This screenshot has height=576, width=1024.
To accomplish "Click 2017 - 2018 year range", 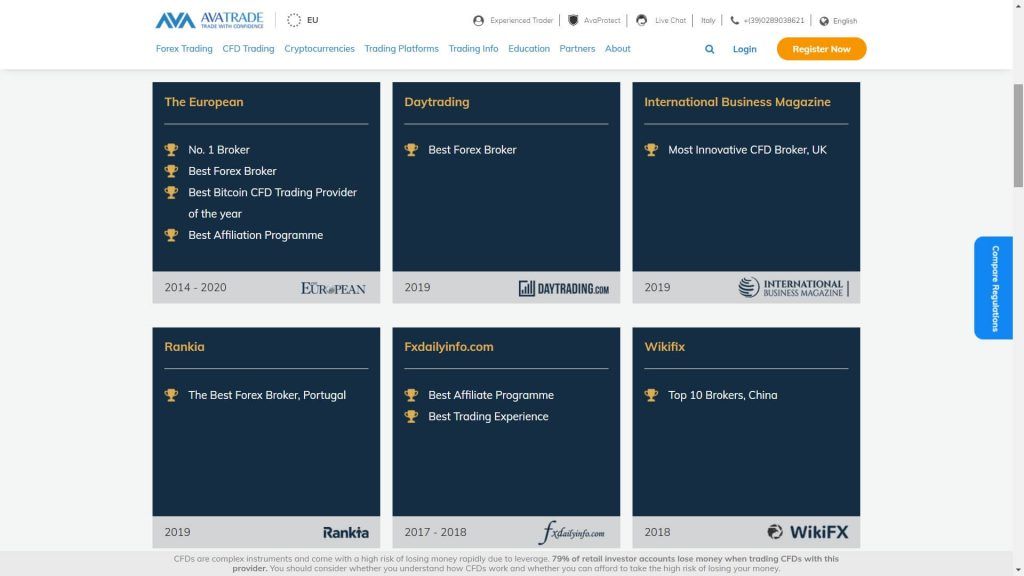I will (436, 532).
